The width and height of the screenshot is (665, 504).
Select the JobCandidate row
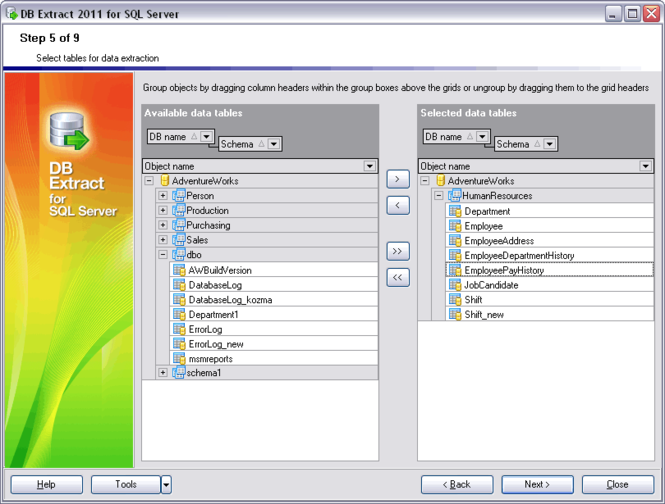coord(550,285)
